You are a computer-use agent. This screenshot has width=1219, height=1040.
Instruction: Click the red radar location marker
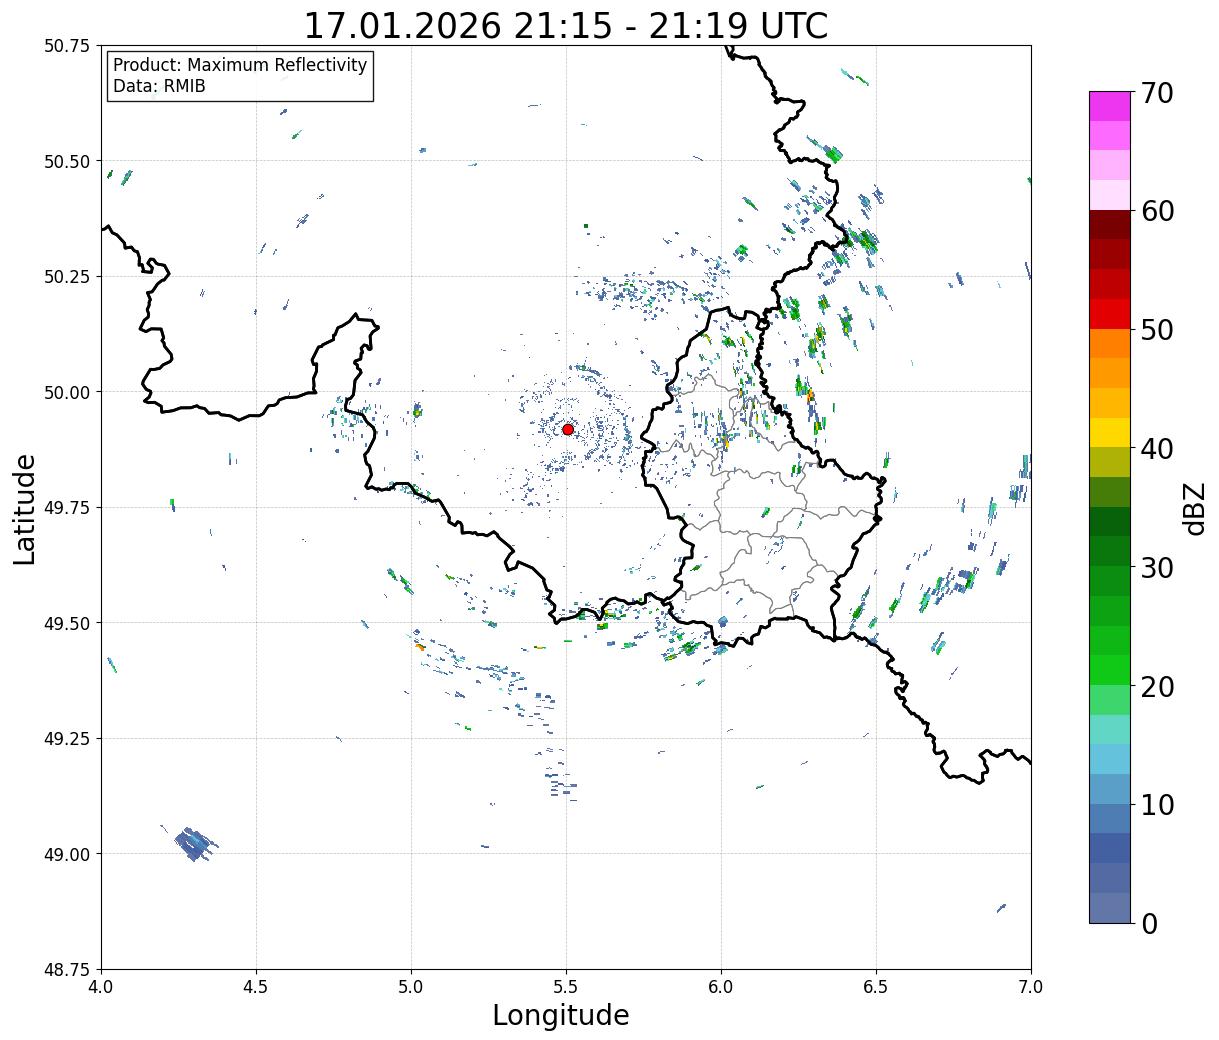coord(568,429)
